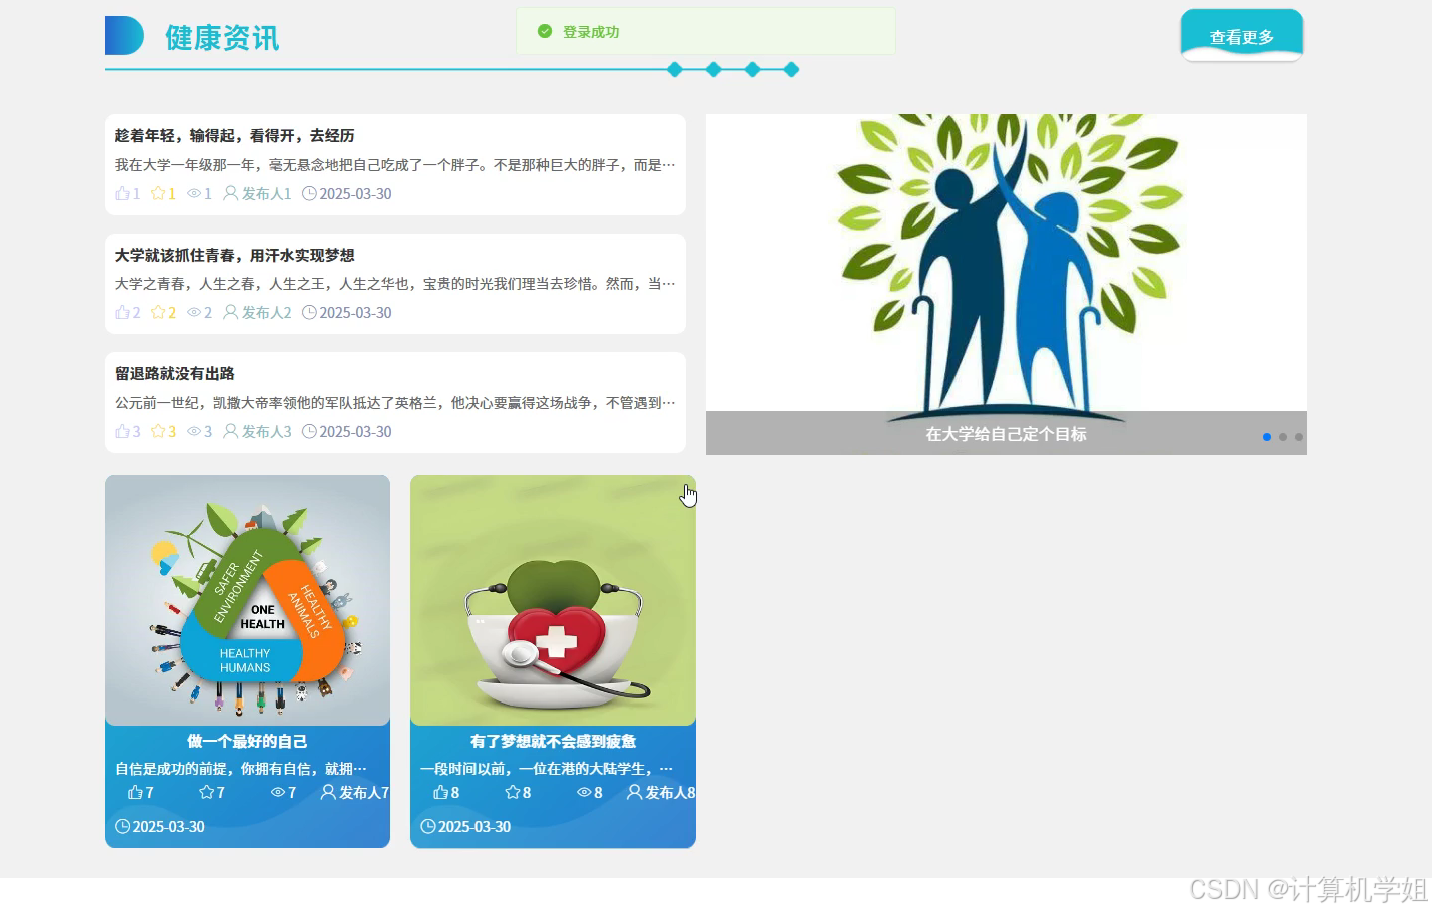The width and height of the screenshot is (1432, 915).
Task: Select the first active carousel dot
Action: (1267, 437)
